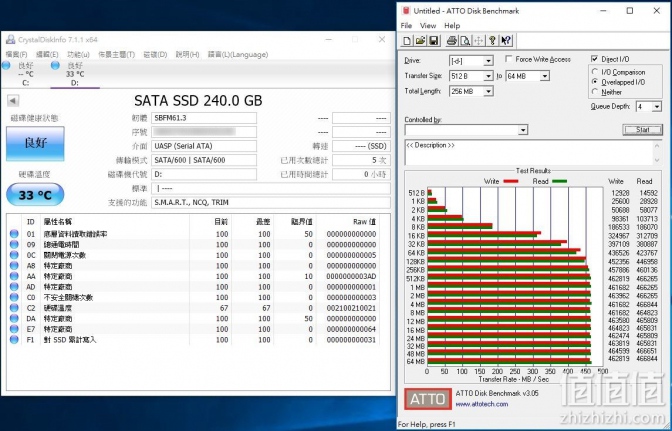Click the 512 B write result 12928

(x=620, y=193)
